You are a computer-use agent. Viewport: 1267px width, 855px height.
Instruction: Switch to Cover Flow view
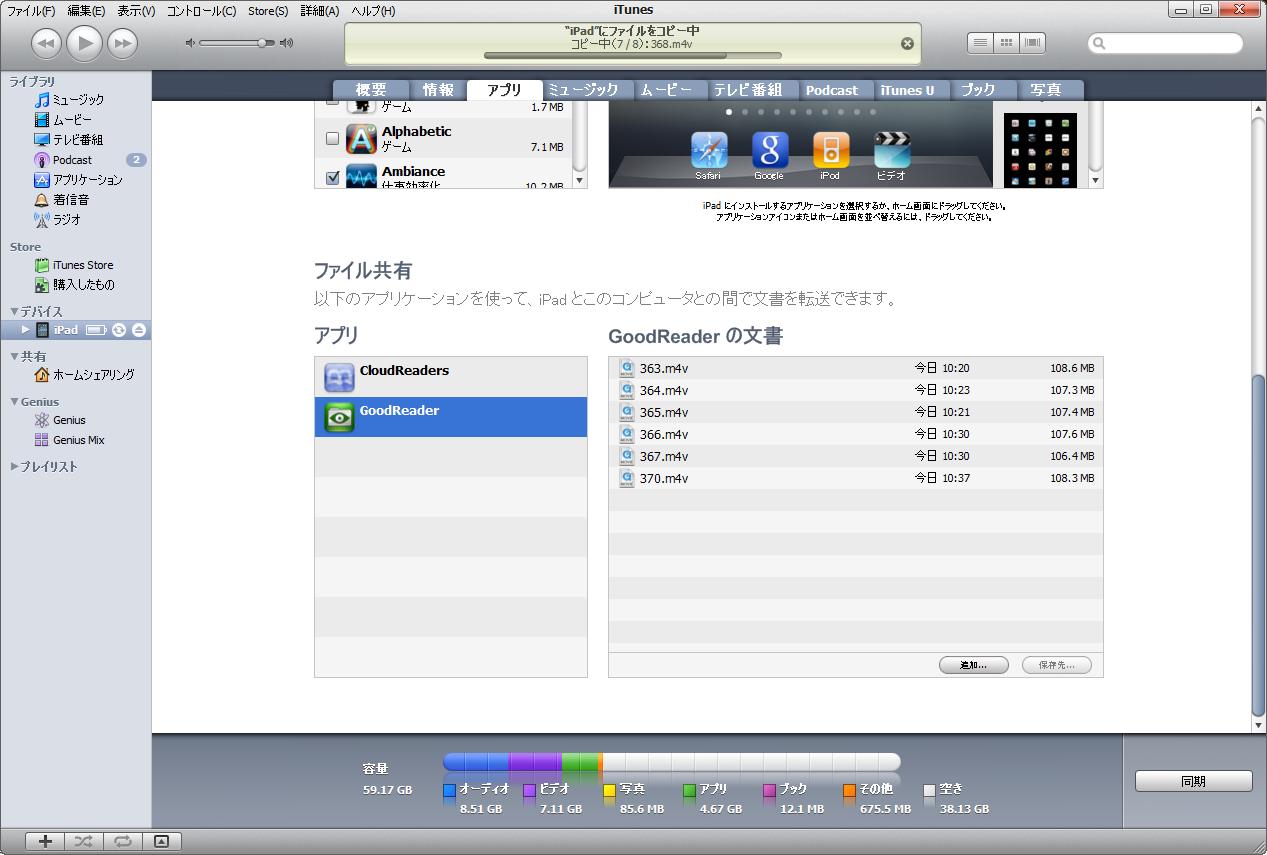click(1033, 43)
